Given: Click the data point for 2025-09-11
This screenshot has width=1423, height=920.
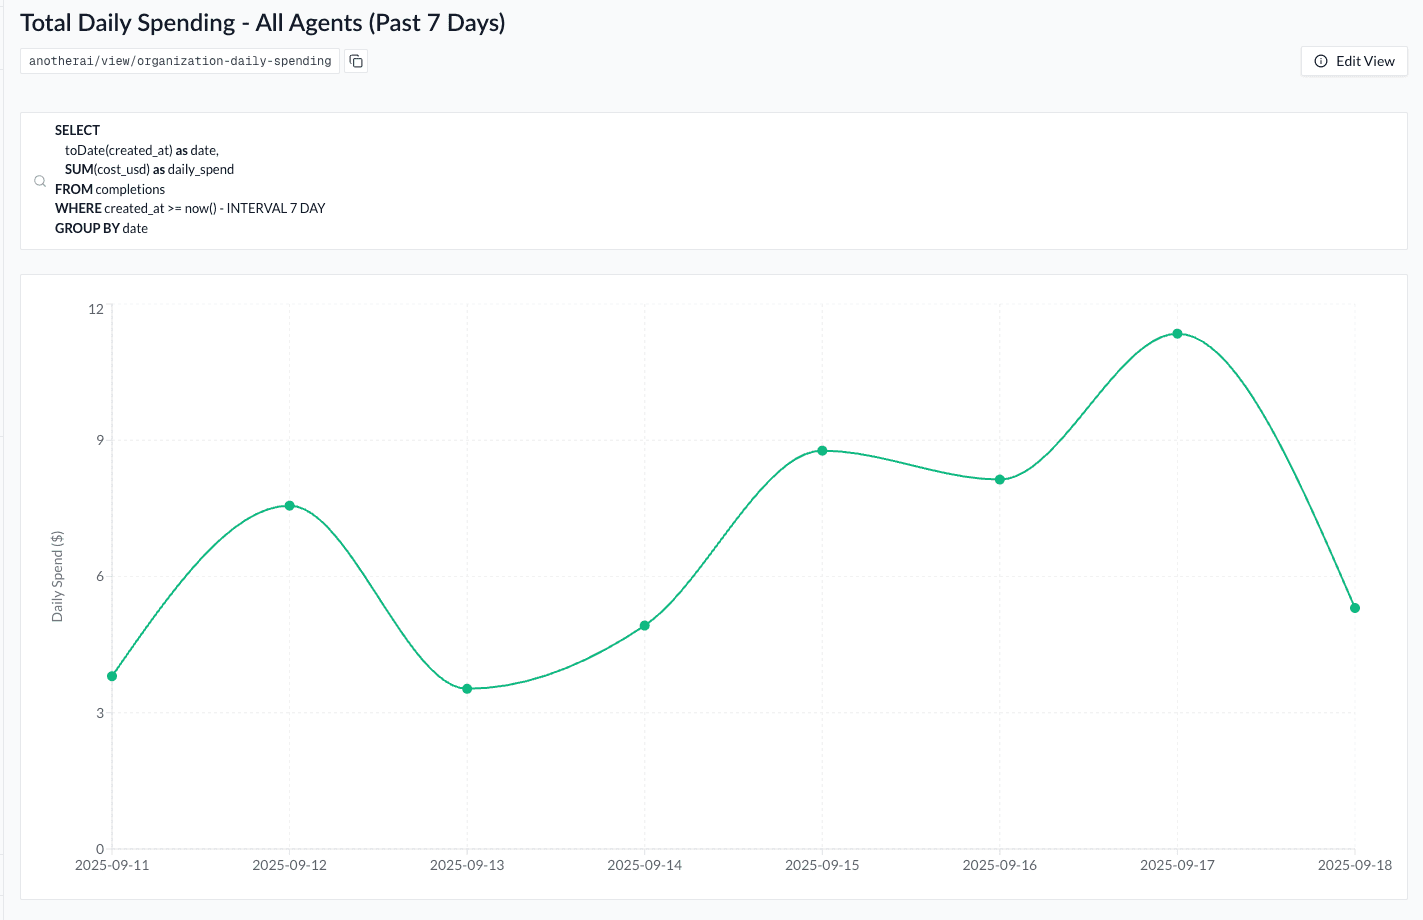Looking at the screenshot, I should coord(112,676).
